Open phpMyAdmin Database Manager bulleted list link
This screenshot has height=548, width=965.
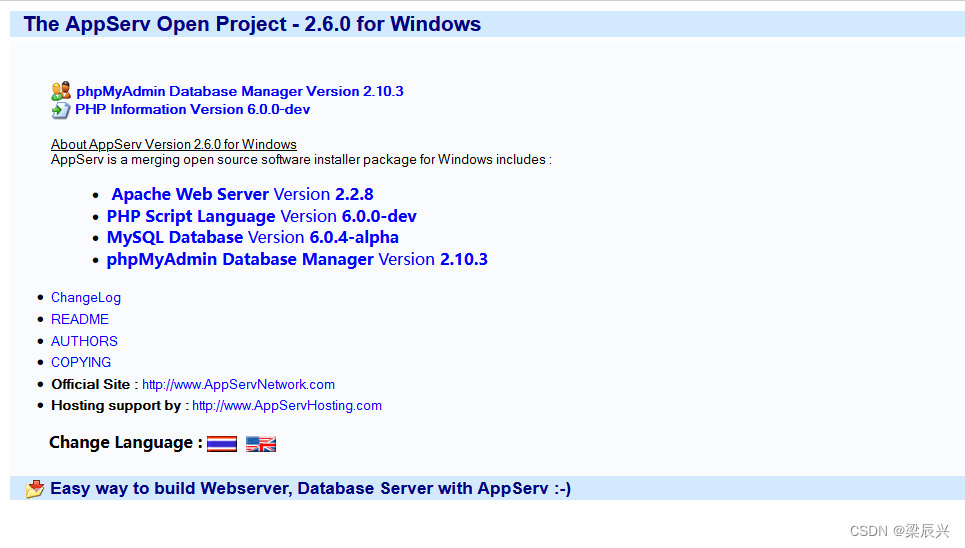297,259
